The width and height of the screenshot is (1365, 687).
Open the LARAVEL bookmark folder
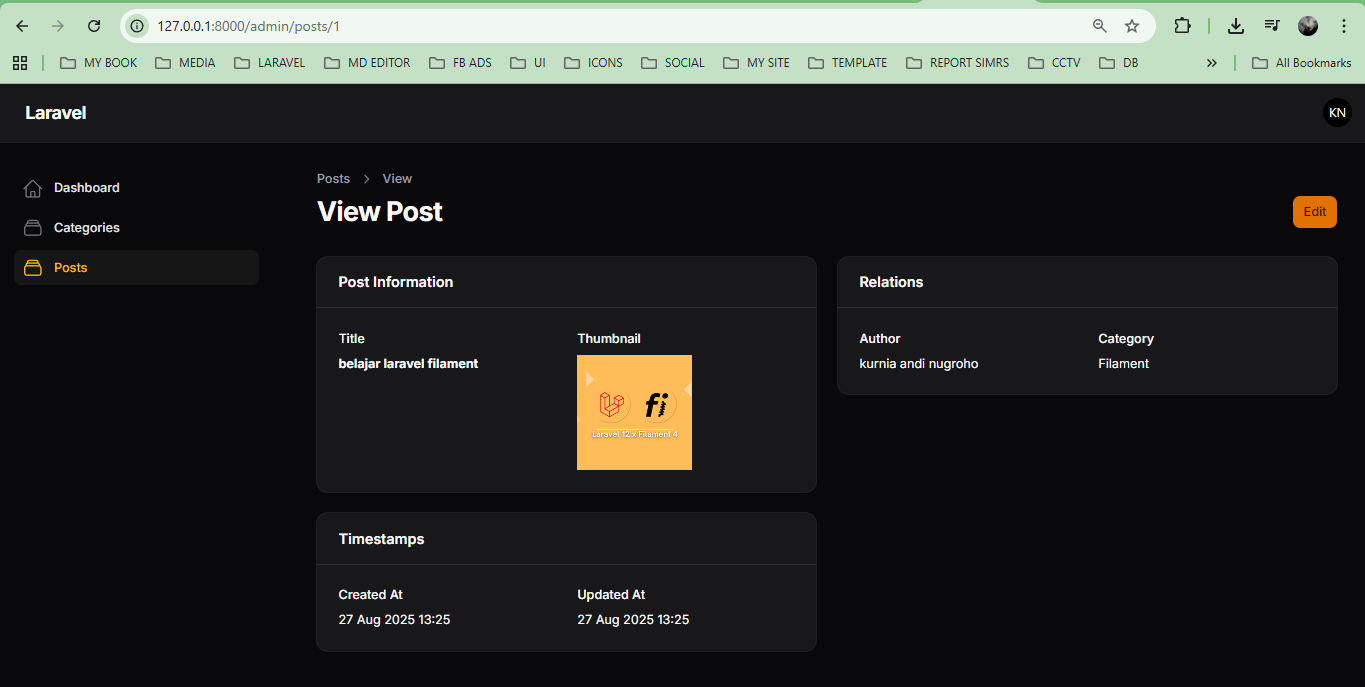[270, 63]
